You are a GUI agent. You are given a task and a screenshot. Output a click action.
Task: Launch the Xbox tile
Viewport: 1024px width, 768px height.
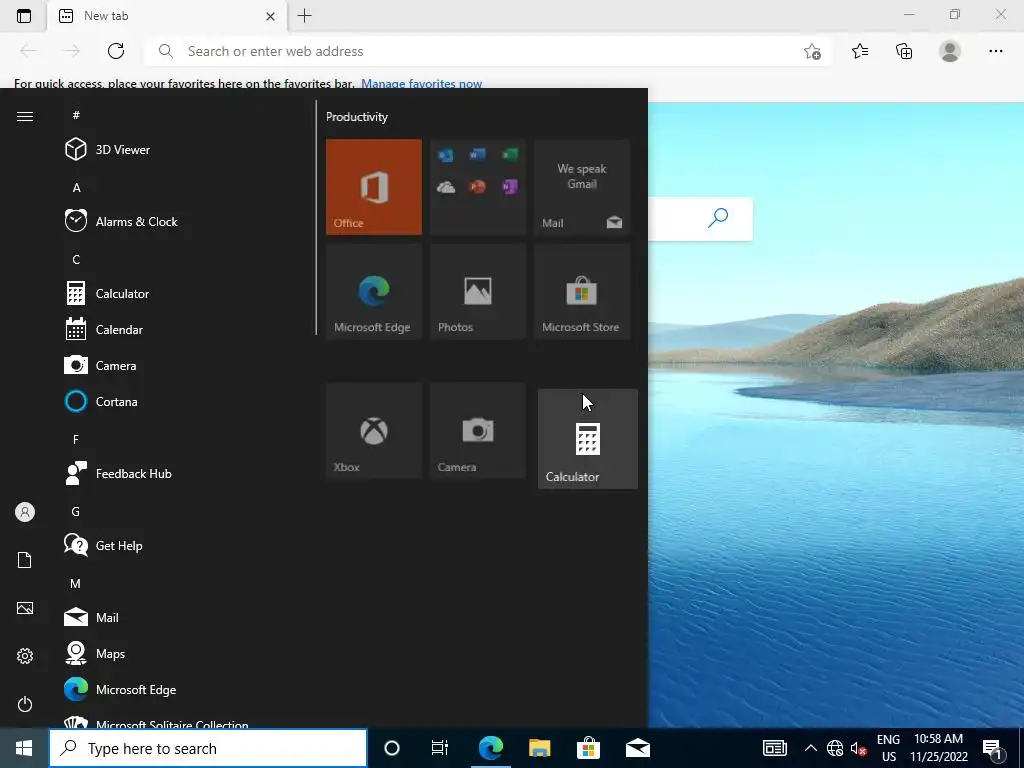click(x=374, y=431)
